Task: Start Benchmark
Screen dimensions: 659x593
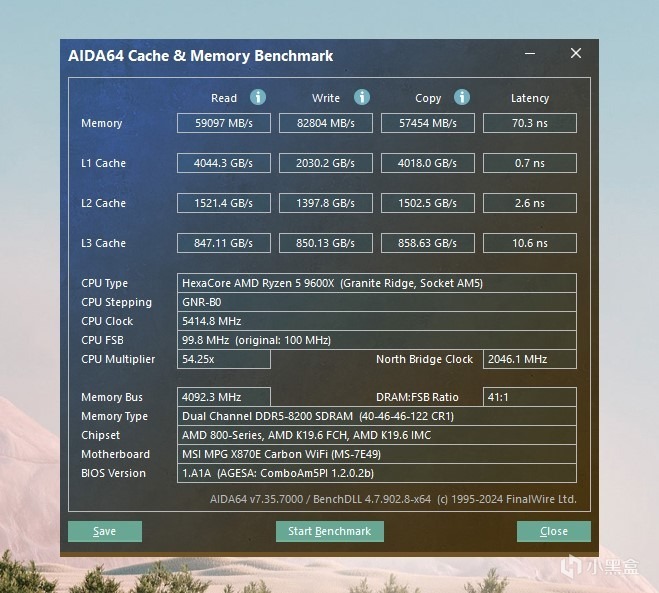Action: point(330,531)
